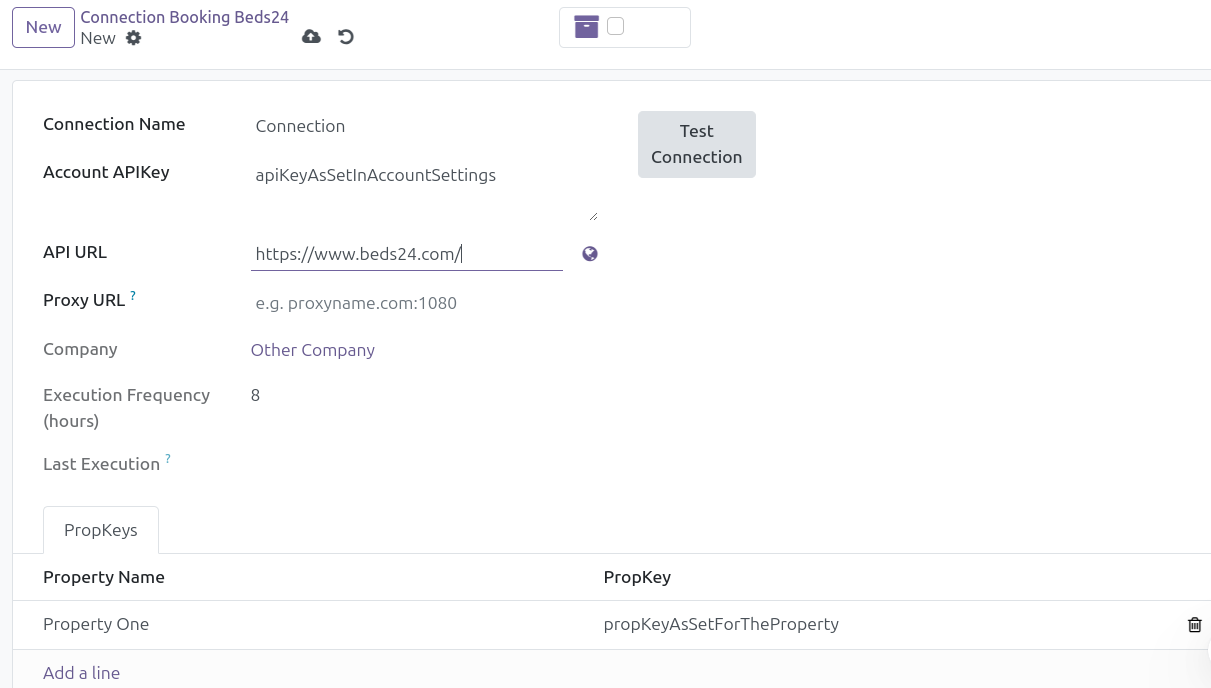The width and height of the screenshot is (1211, 688).
Task: Show the Proxy URL help tooltip mark
Action: [133, 296]
